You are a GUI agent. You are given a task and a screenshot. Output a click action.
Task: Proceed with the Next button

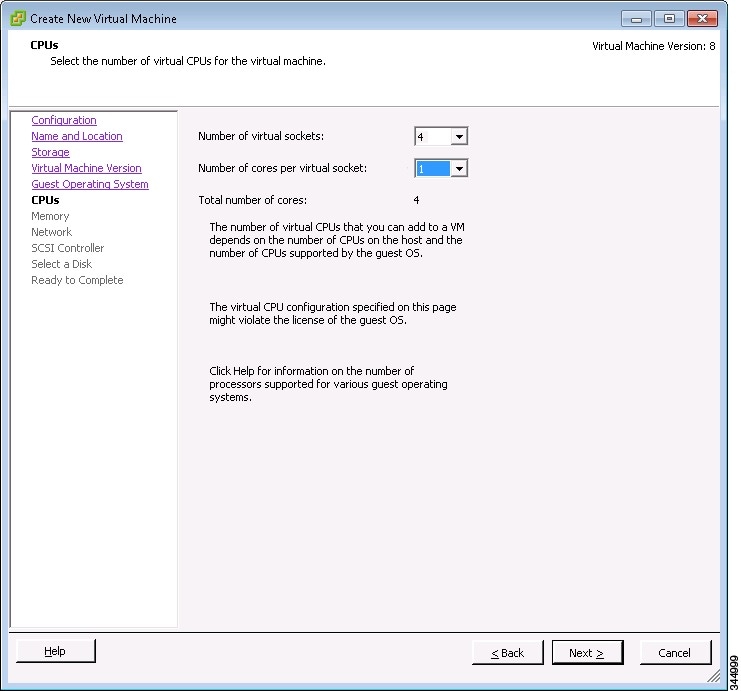pyautogui.click(x=587, y=653)
